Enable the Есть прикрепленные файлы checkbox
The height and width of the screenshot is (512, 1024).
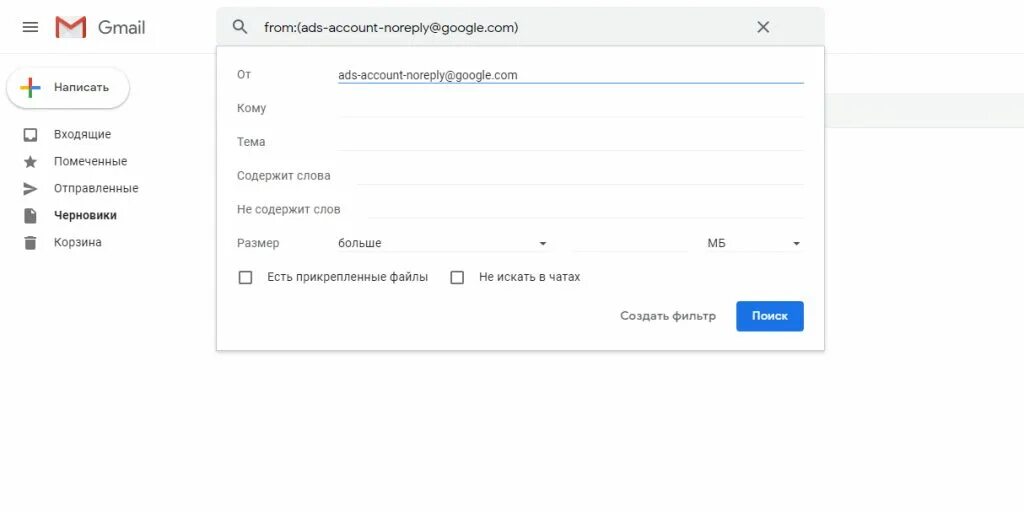(x=245, y=278)
